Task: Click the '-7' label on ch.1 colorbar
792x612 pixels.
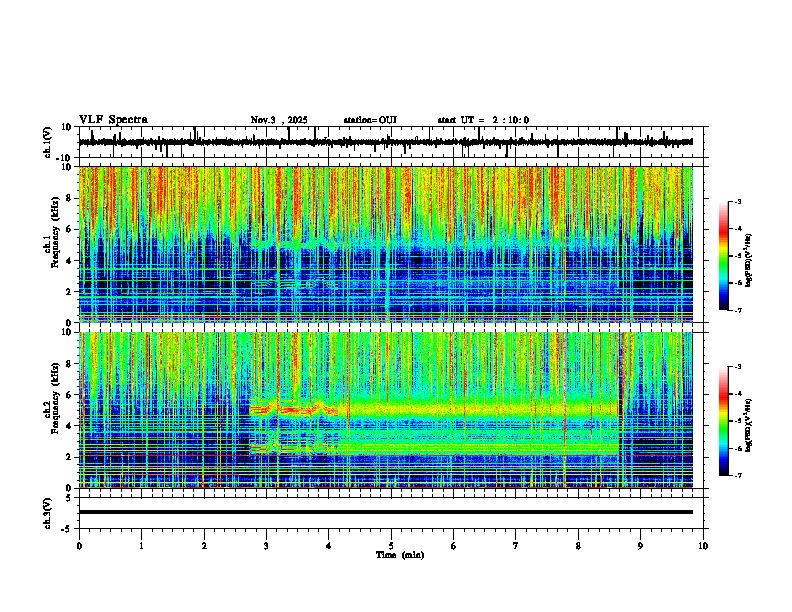Action: 738,310
